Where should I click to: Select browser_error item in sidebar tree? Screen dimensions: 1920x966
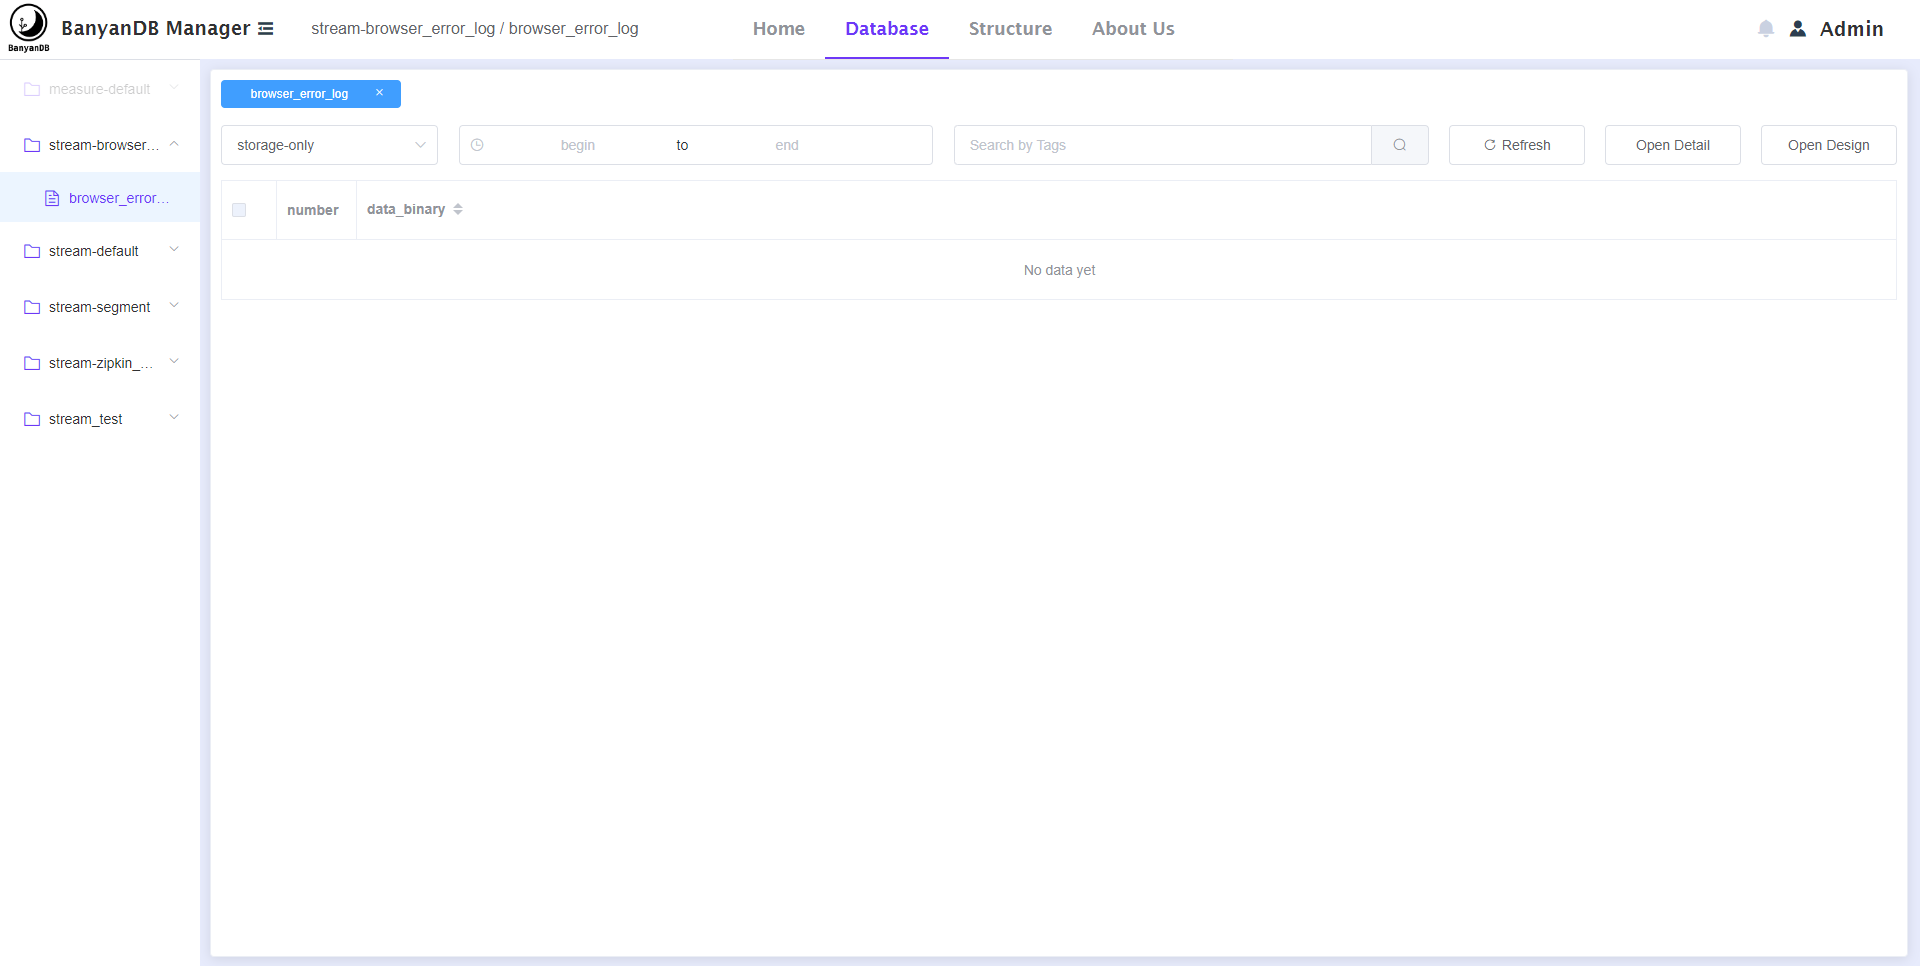click(x=100, y=198)
